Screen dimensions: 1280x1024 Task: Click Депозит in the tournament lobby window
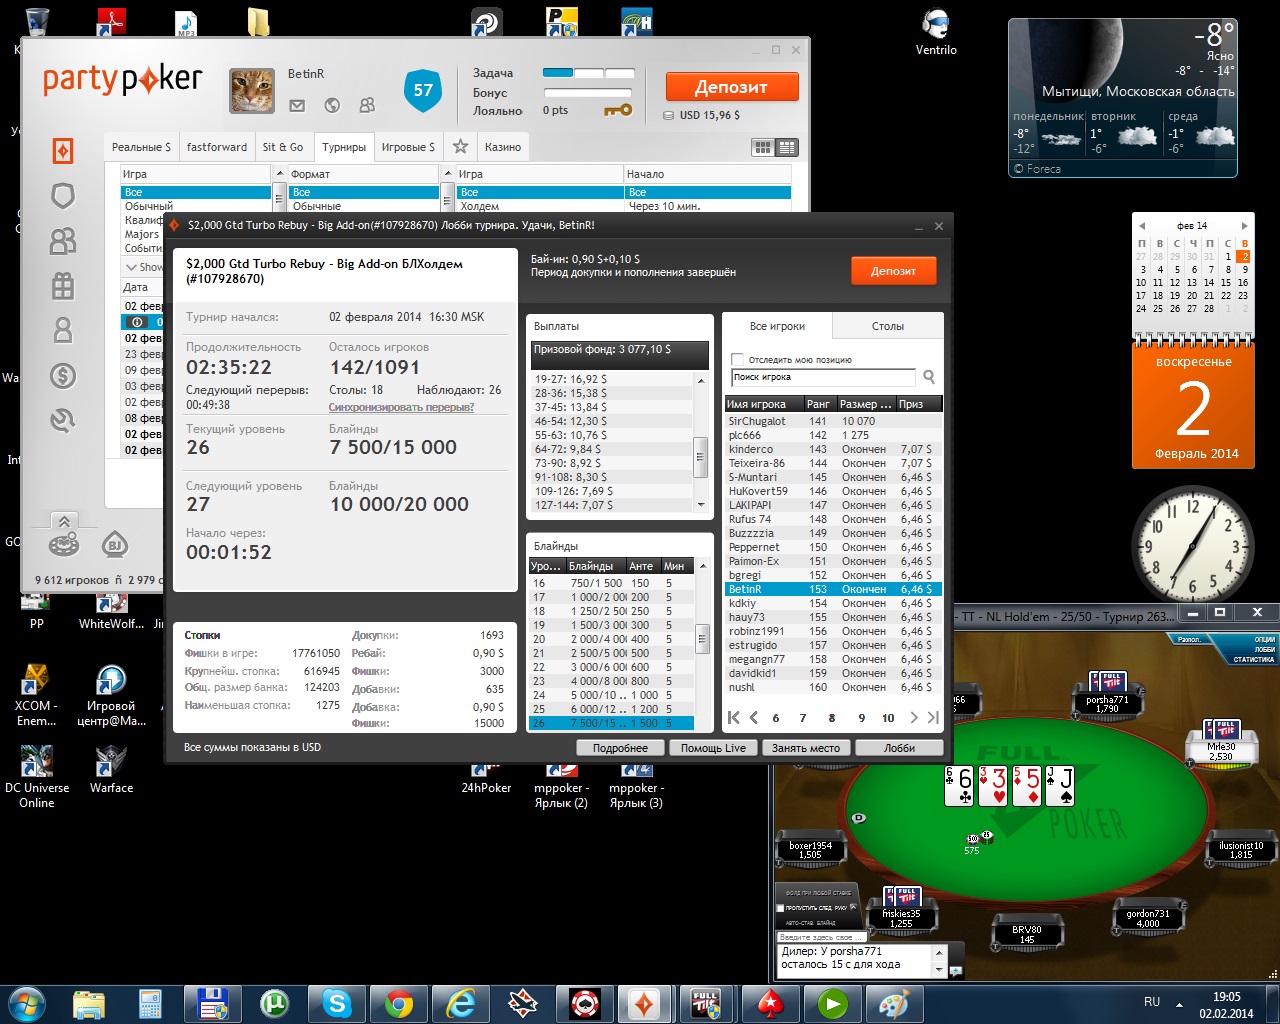894,271
